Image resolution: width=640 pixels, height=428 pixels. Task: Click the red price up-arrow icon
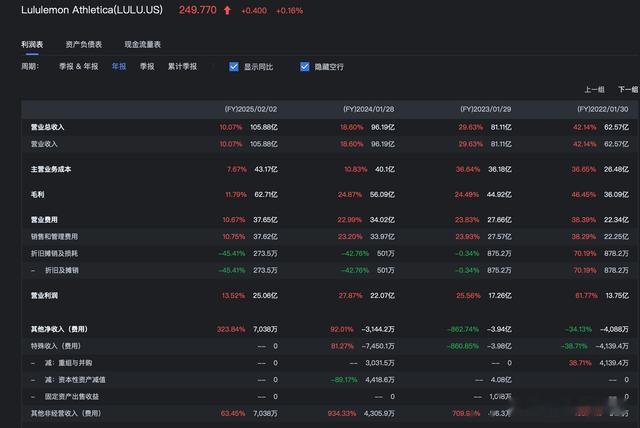[227, 10]
